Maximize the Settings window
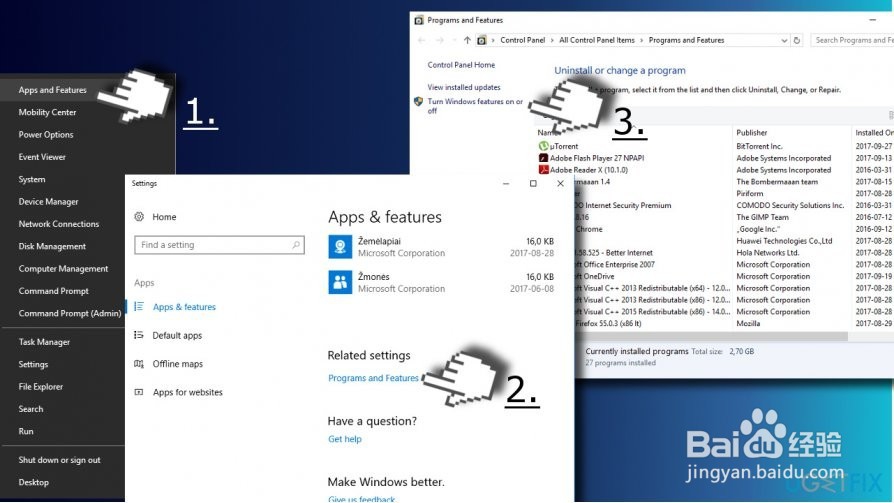894x503 pixels. pos(533,183)
